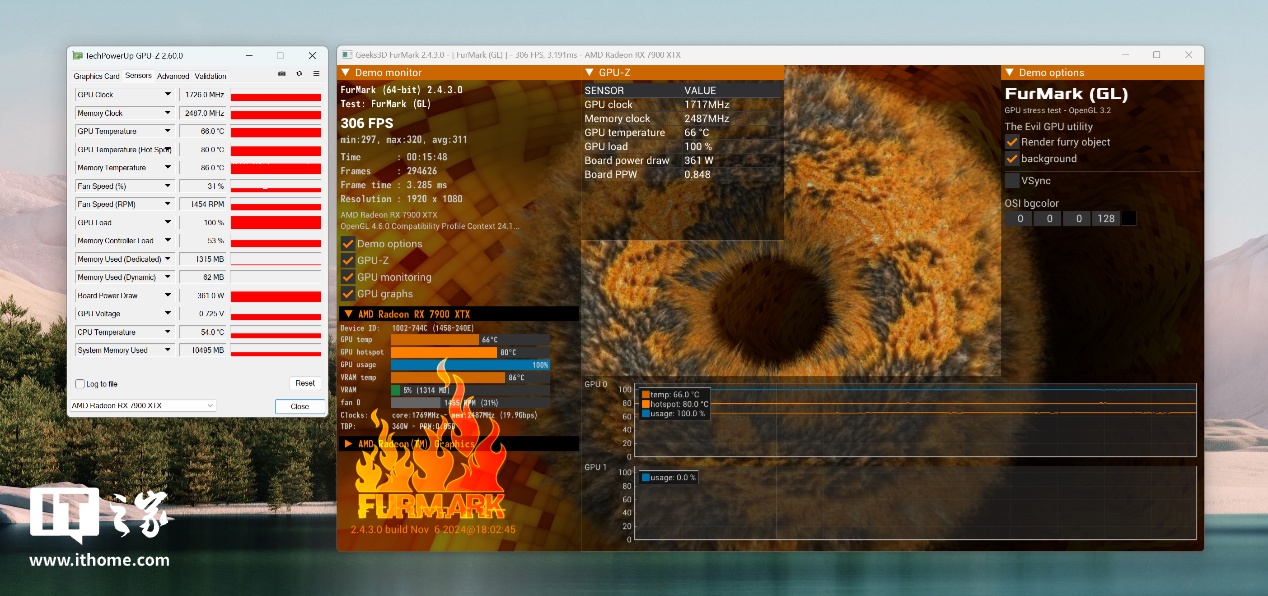Open the GPU Clock sensor dropdown arrow
Viewport: 1268px width, 596px height.
pyautogui.click(x=167, y=95)
